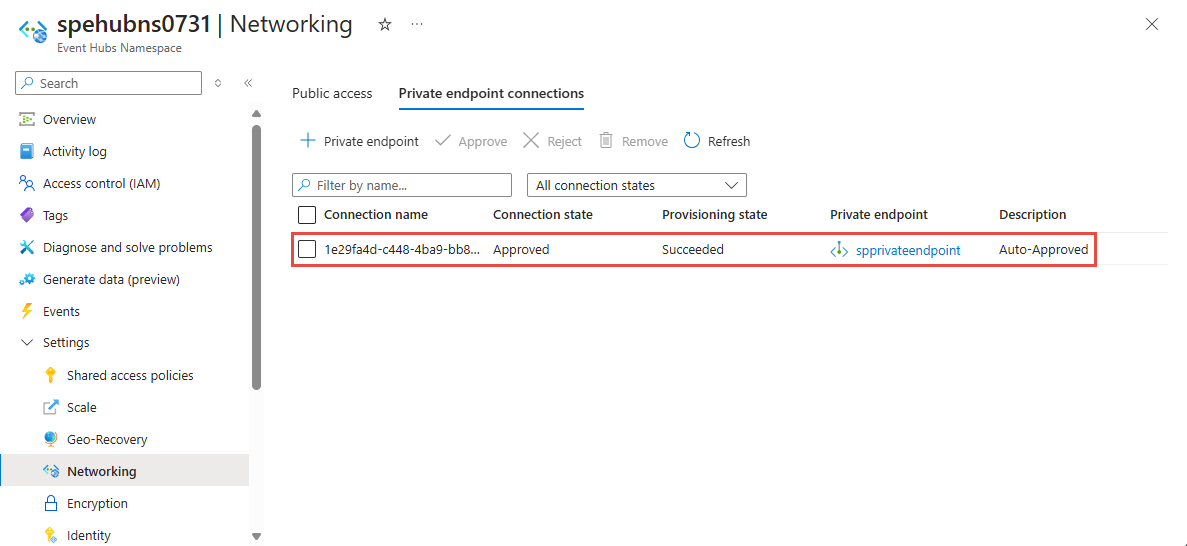The image size is (1187, 546).
Task: Open Activity log
Action: click(75, 151)
